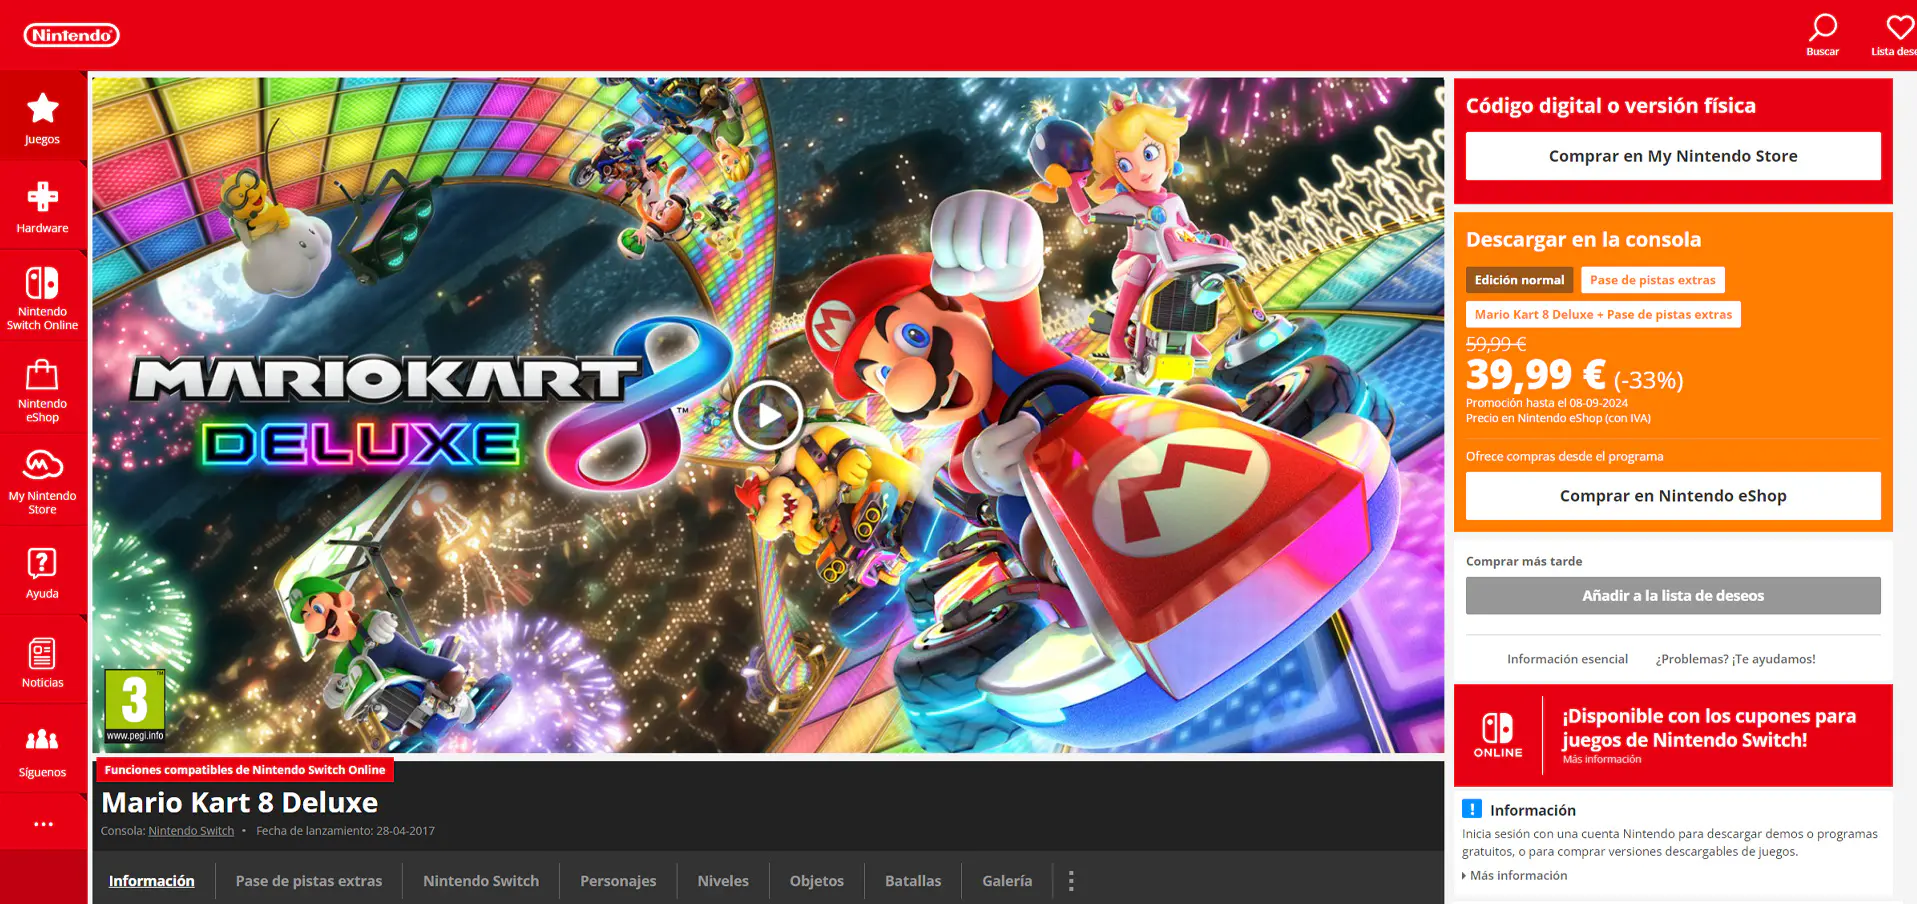
Task: Click the 39,99 € discounted price
Action: [1535, 375]
